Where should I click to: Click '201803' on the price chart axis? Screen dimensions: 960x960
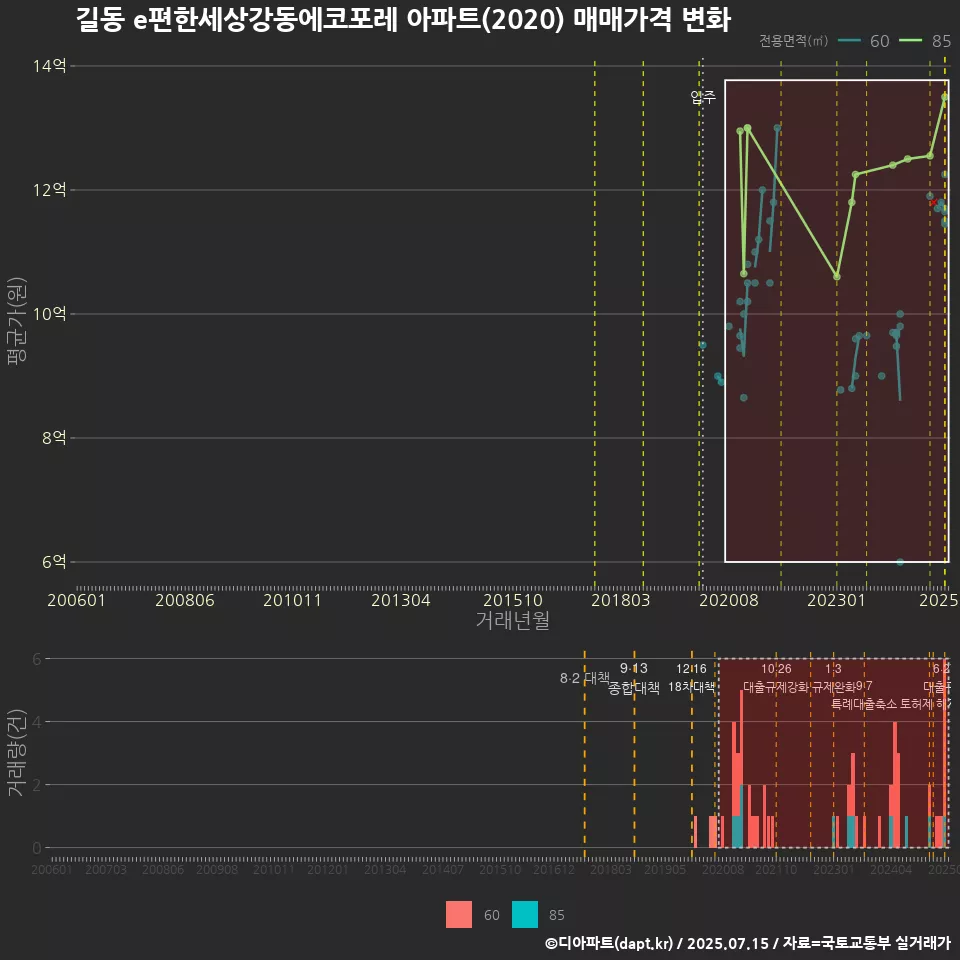point(620,600)
